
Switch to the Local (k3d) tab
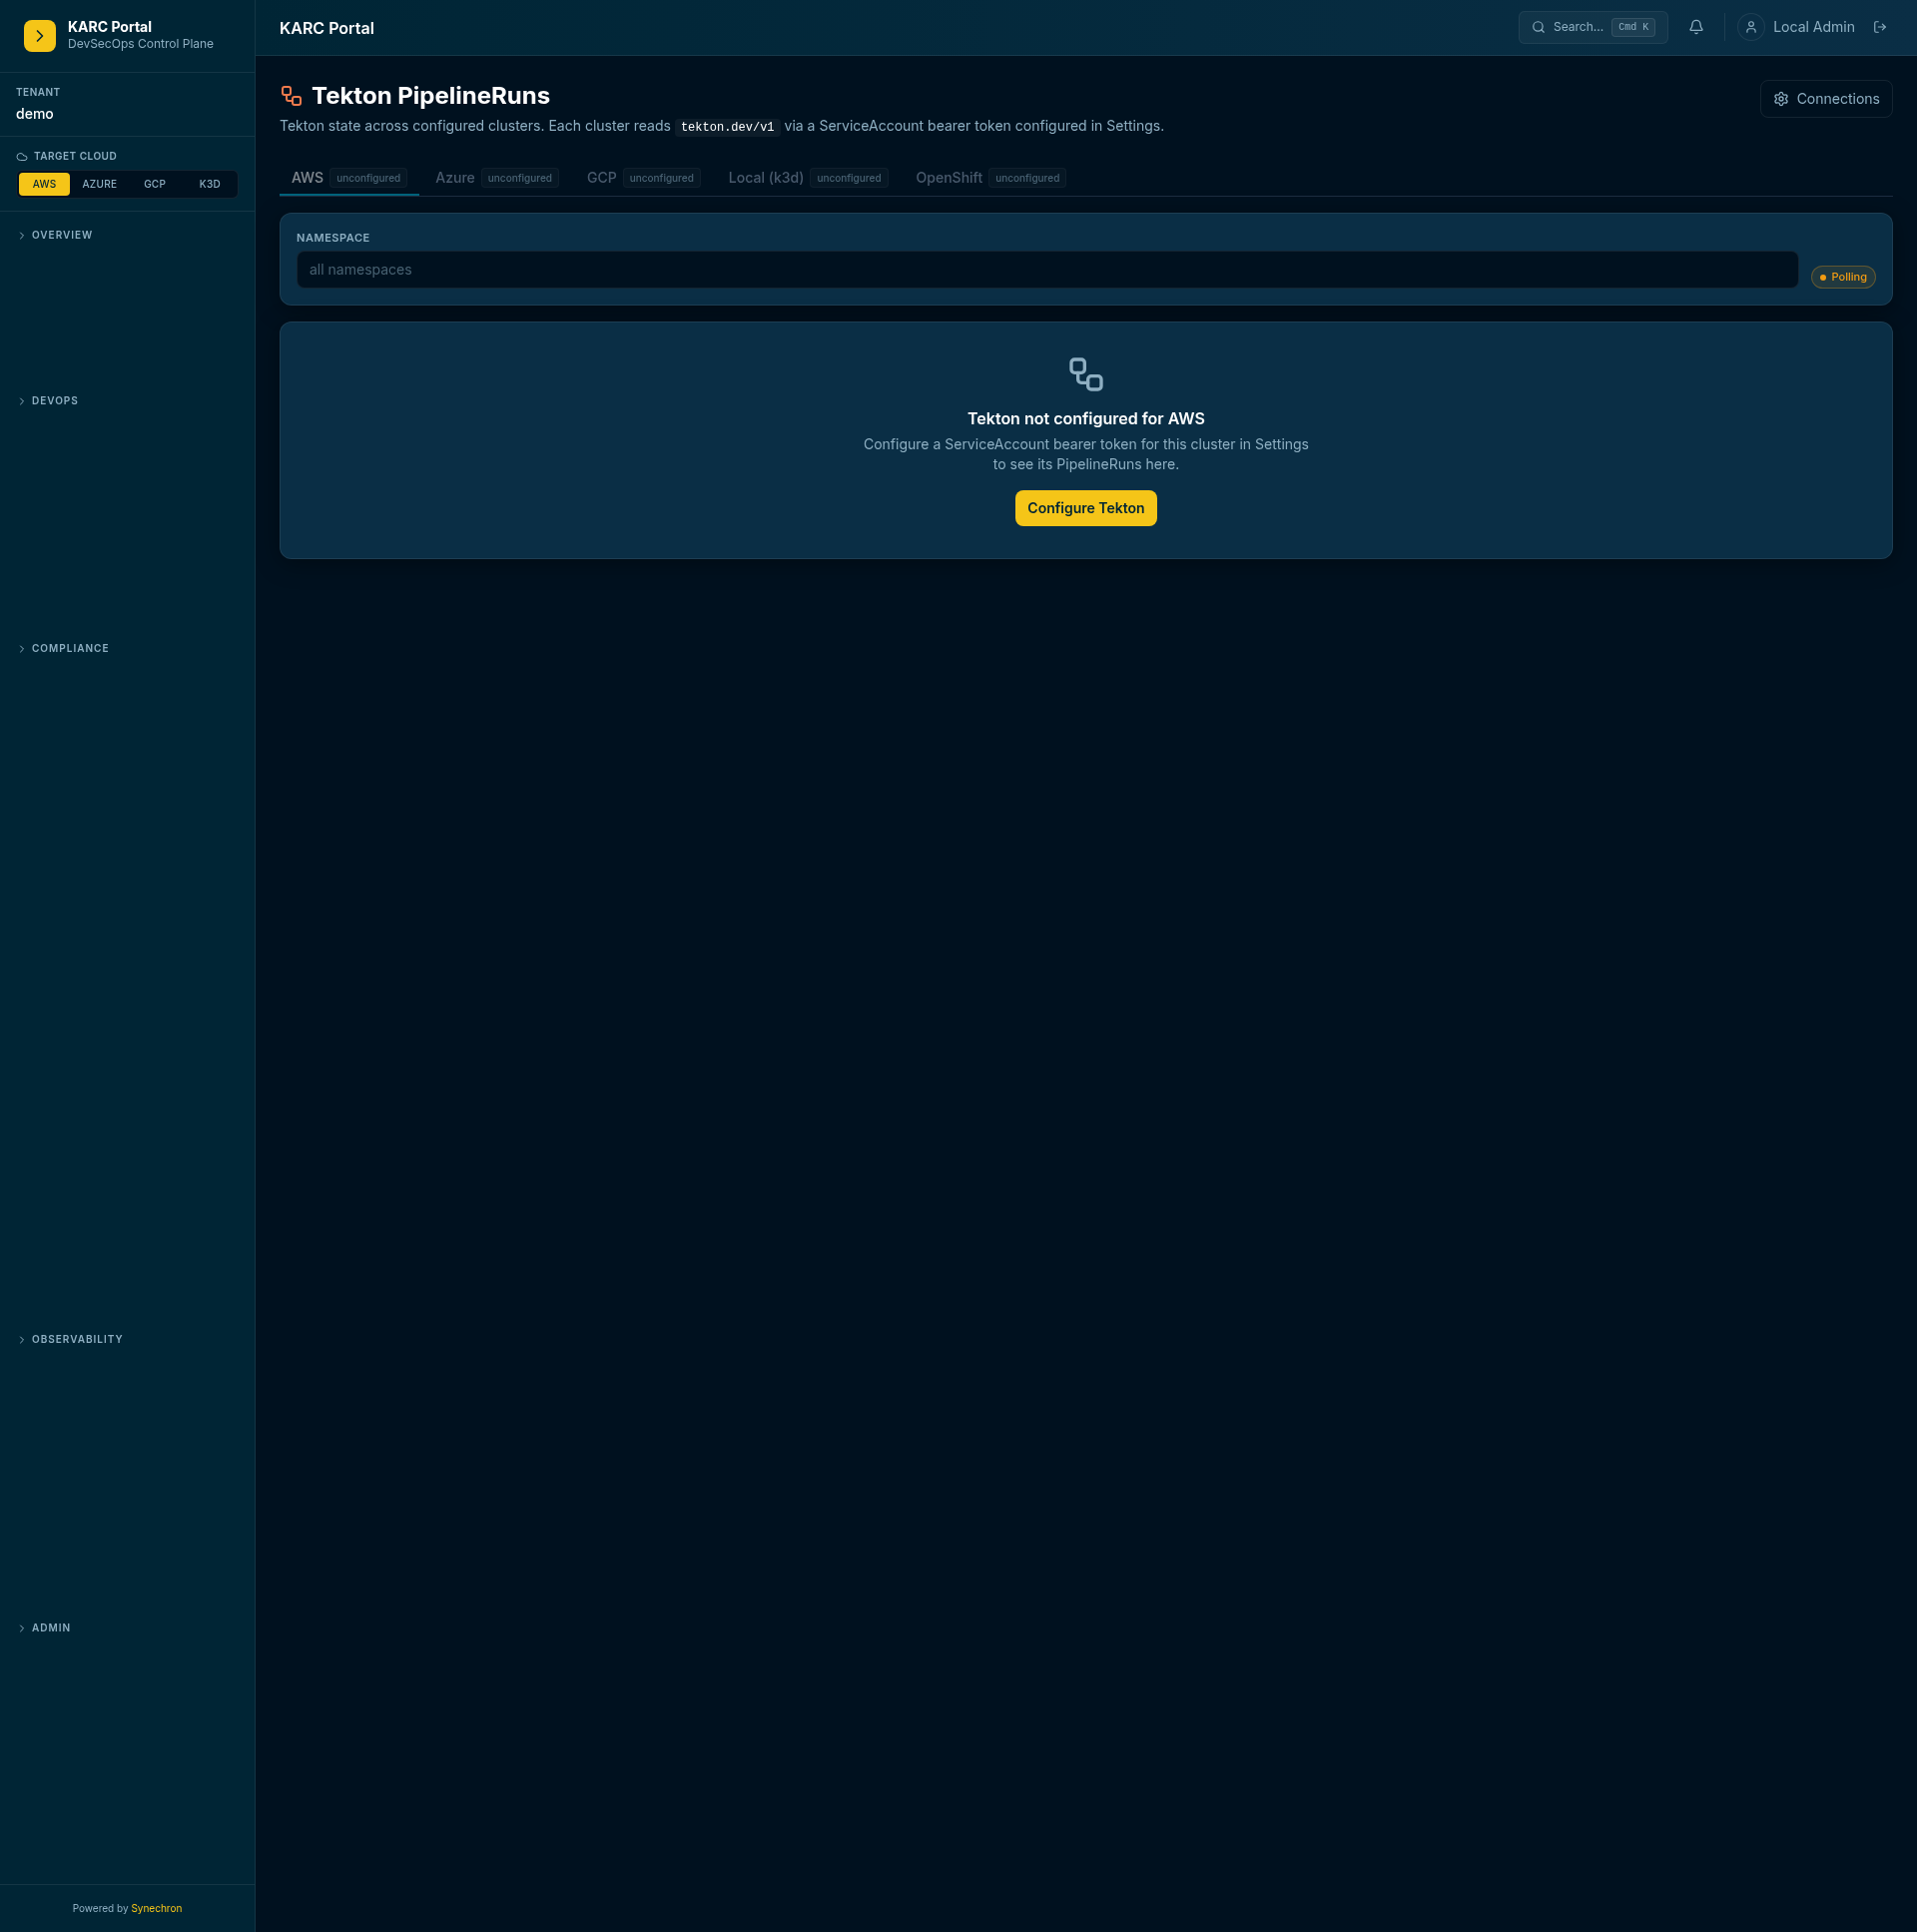(x=808, y=178)
